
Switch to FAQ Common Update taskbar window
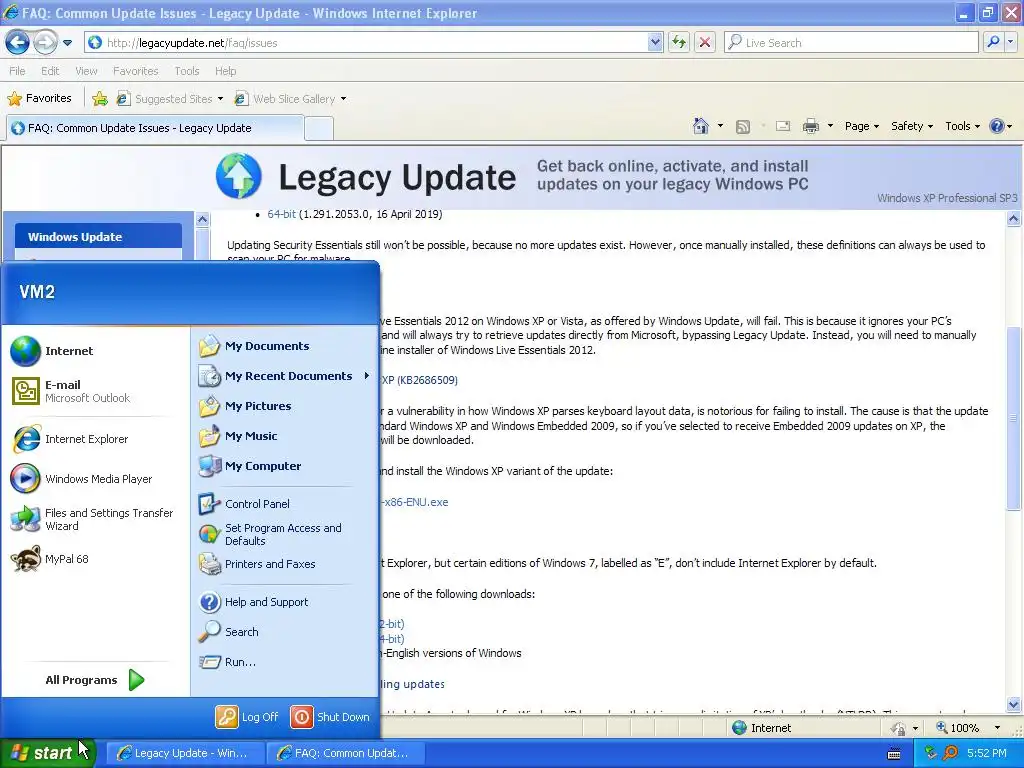[346, 753]
